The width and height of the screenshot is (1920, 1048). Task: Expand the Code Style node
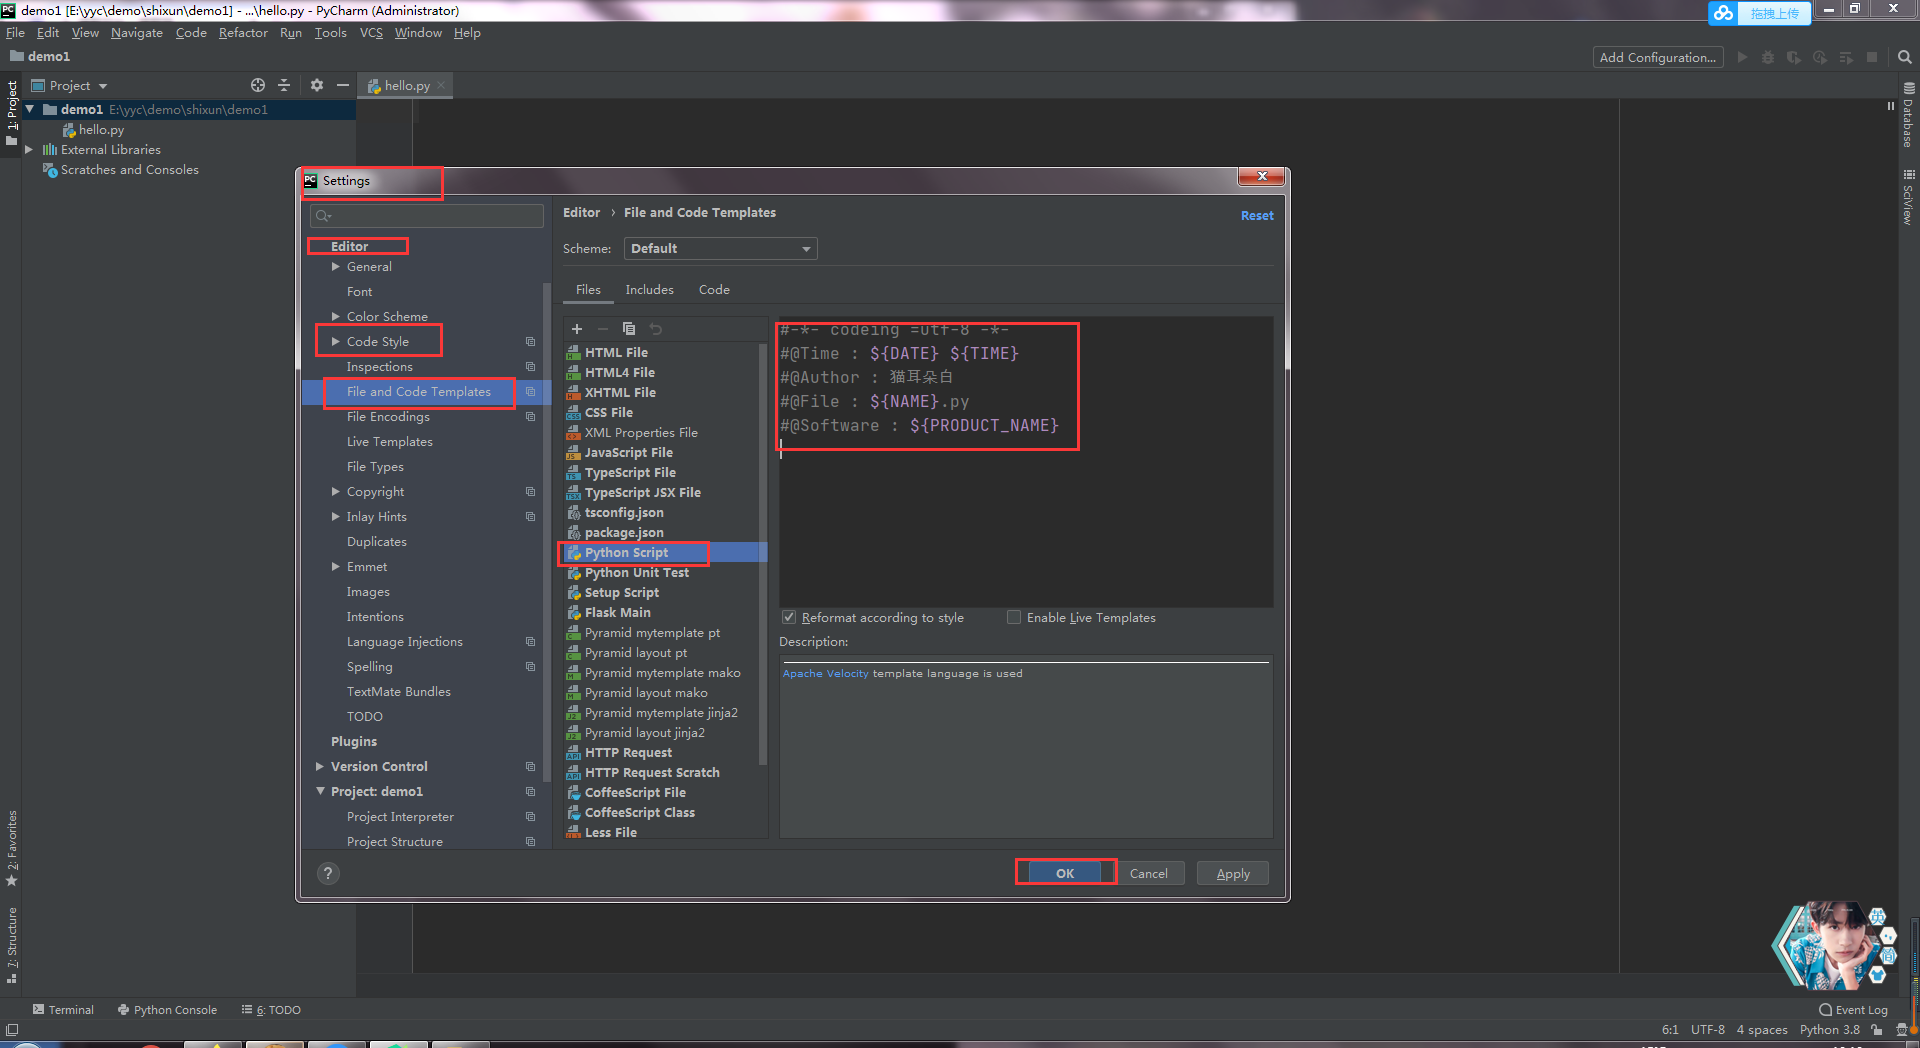click(x=336, y=342)
